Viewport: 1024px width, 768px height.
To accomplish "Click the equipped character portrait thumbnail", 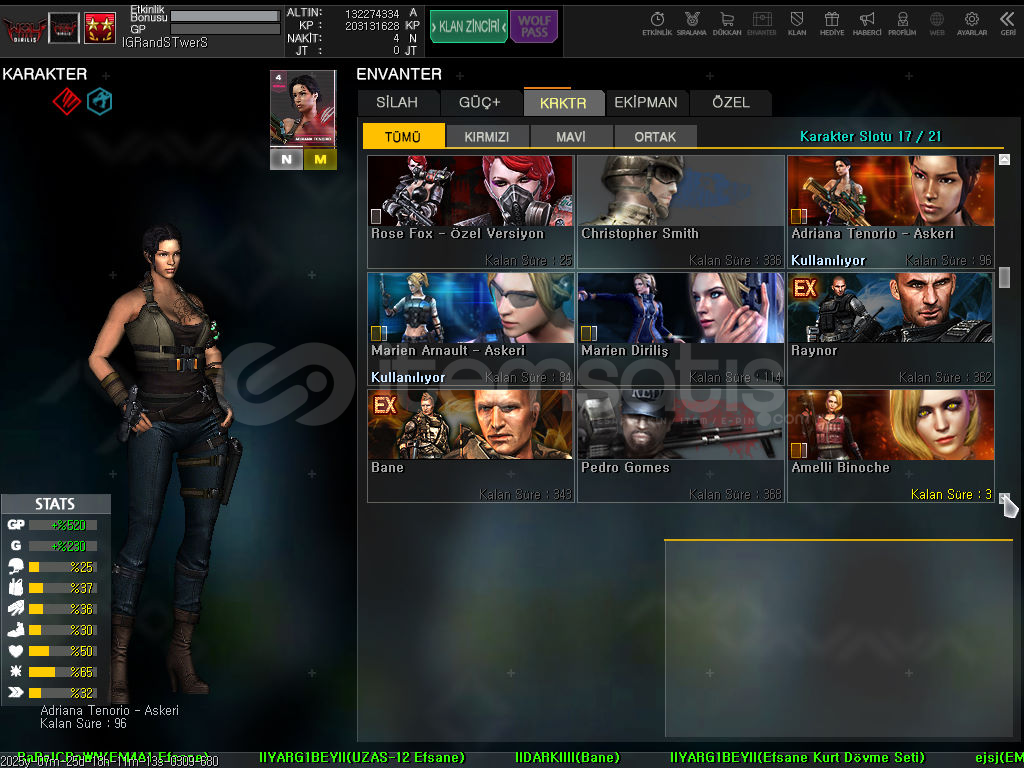I will tap(303, 109).
